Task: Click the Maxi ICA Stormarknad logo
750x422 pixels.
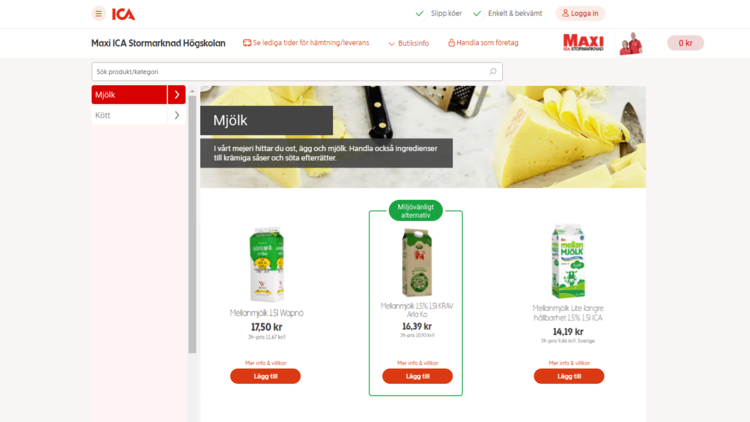Action: (x=583, y=43)
